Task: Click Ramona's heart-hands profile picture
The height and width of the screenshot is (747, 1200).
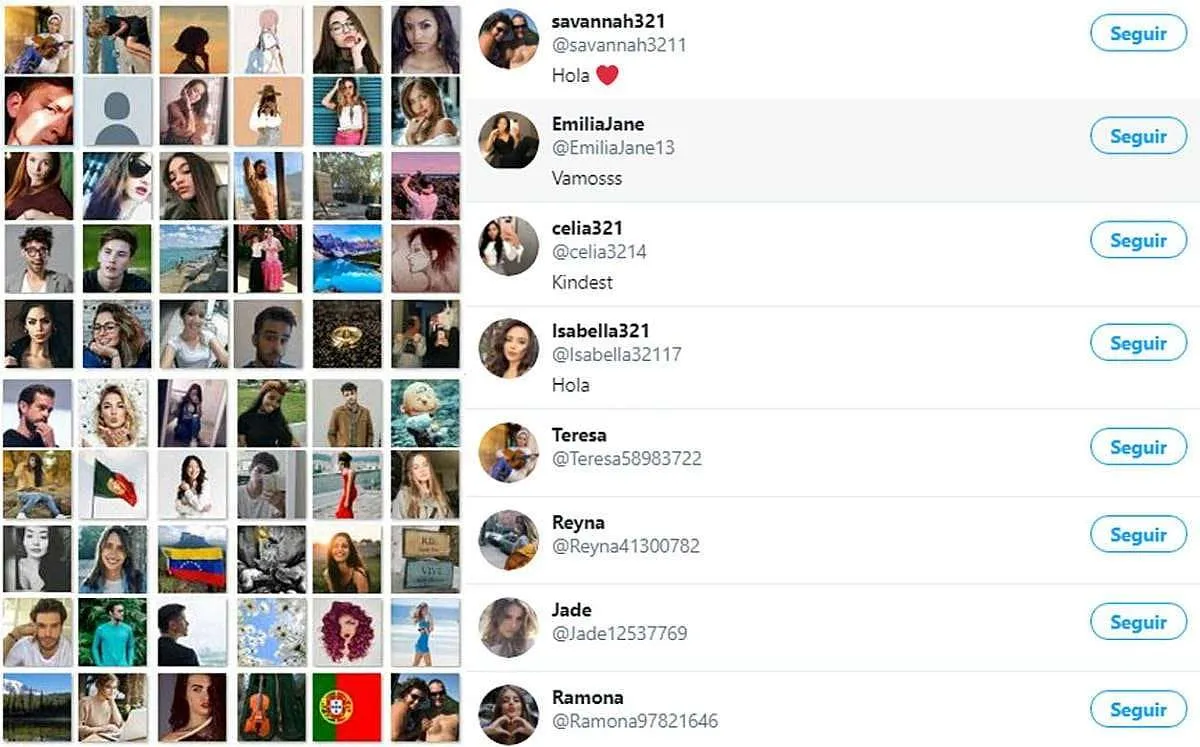Action: coord(509,714)
